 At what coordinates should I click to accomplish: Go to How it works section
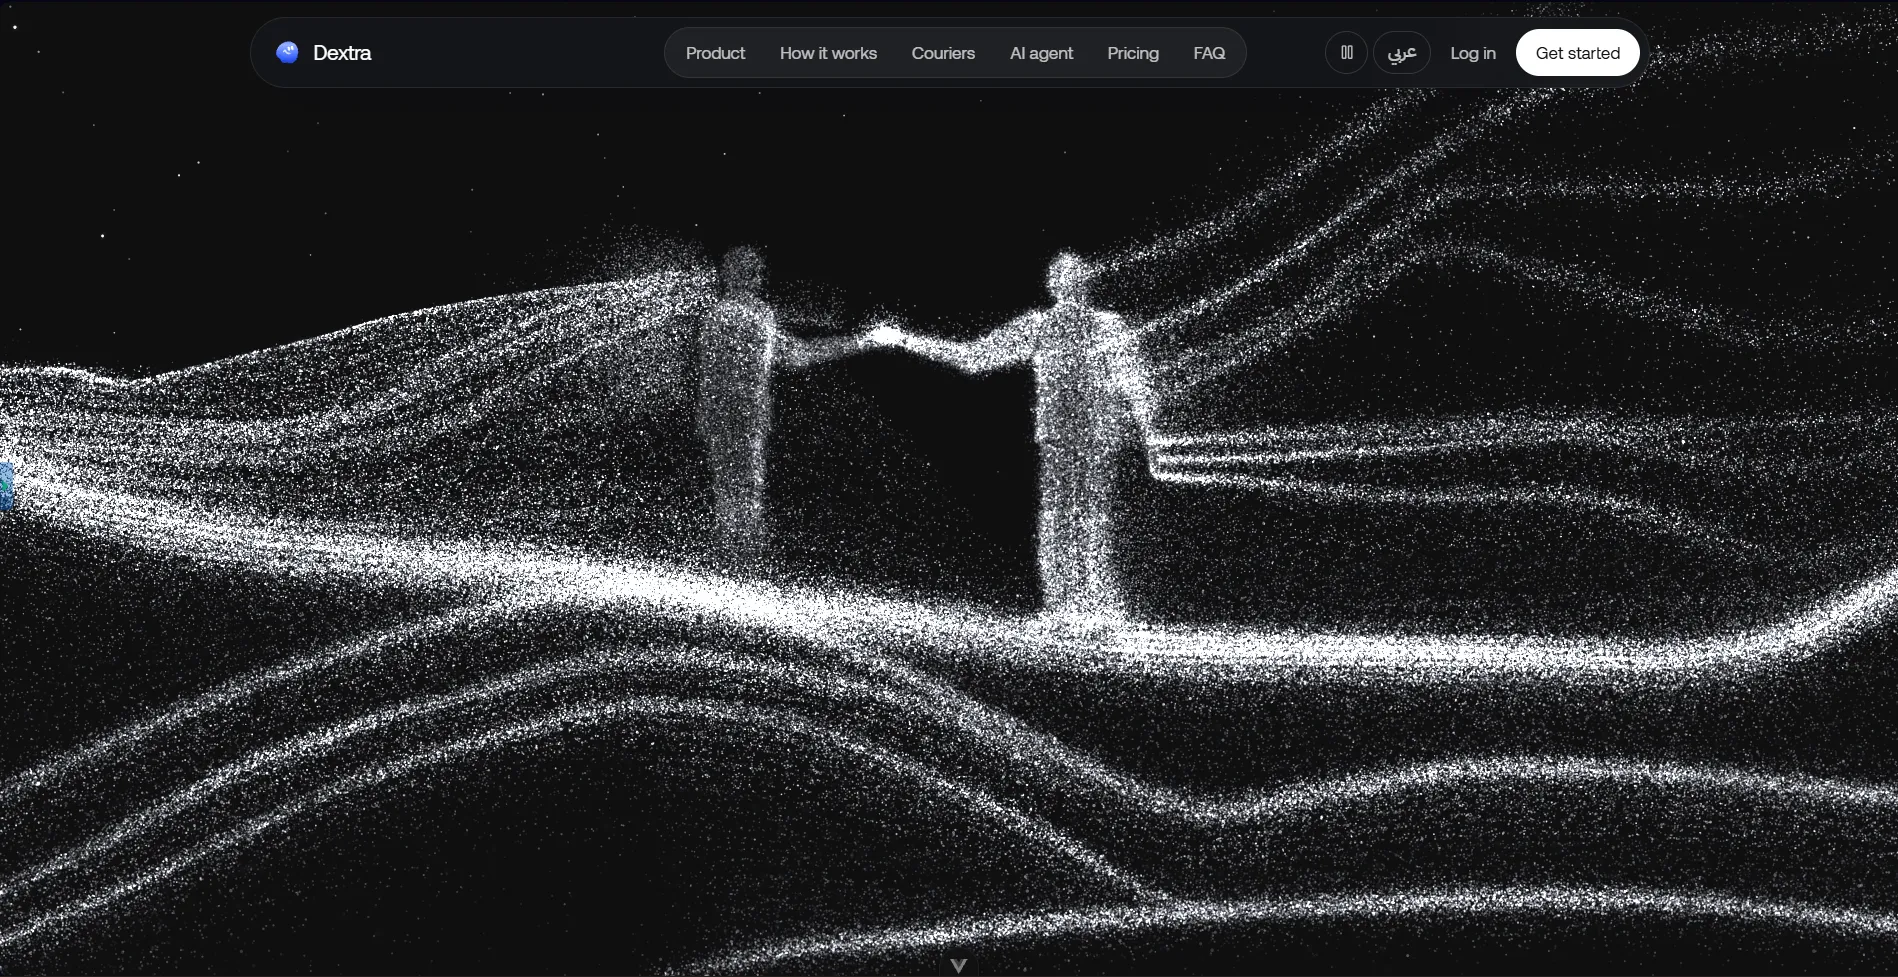(828, 53)
